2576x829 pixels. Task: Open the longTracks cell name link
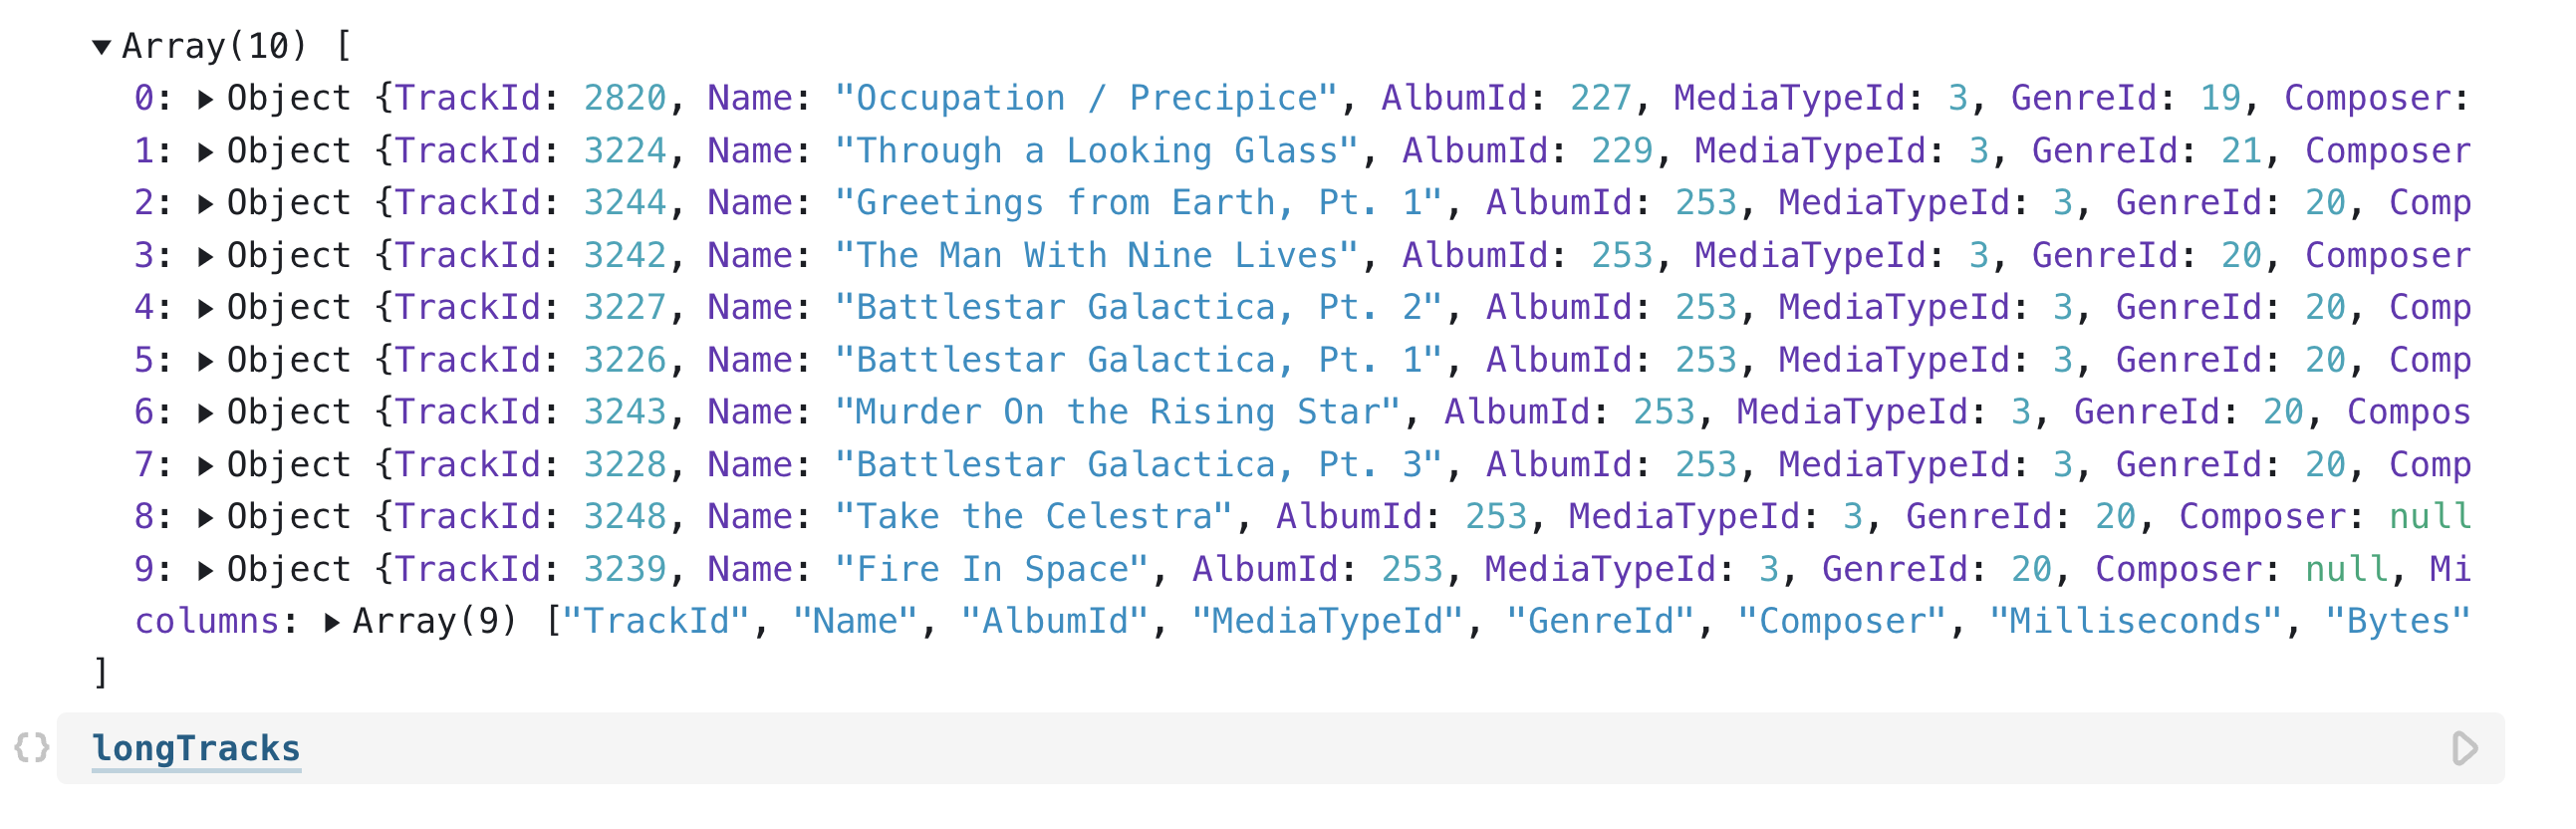195,747
